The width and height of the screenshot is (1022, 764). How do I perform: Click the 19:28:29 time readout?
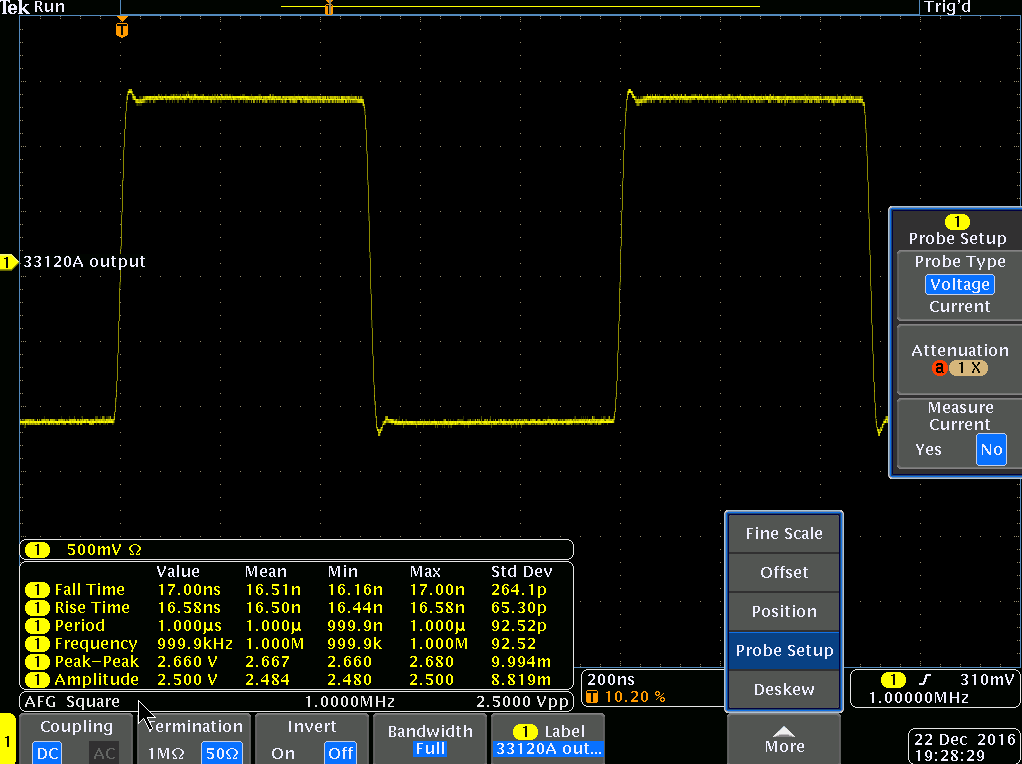[x=949, y=756]
